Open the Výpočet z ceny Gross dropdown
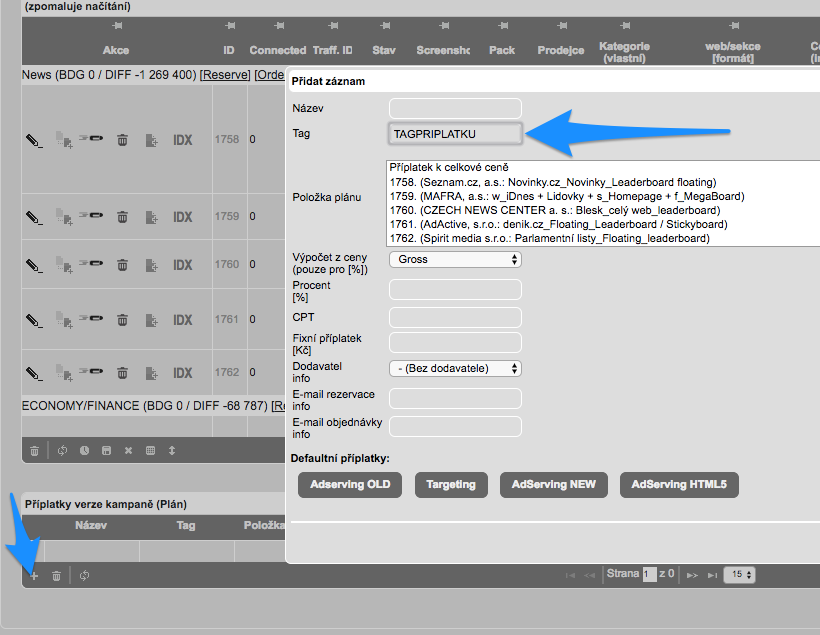Screen dimensions: 820x635 (x=455, y=259)
